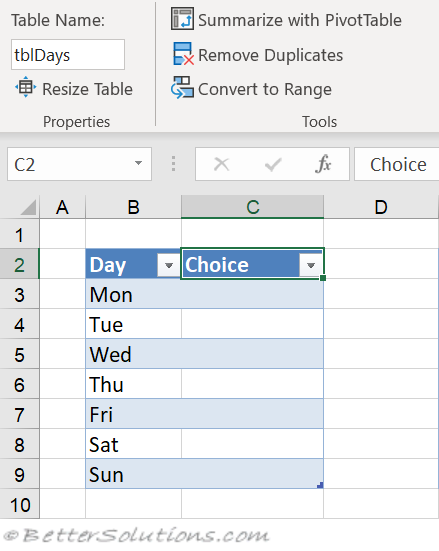439x551 pixels.
Task: Click the Cancel X icon in formula bar
Action: [222, 164]
